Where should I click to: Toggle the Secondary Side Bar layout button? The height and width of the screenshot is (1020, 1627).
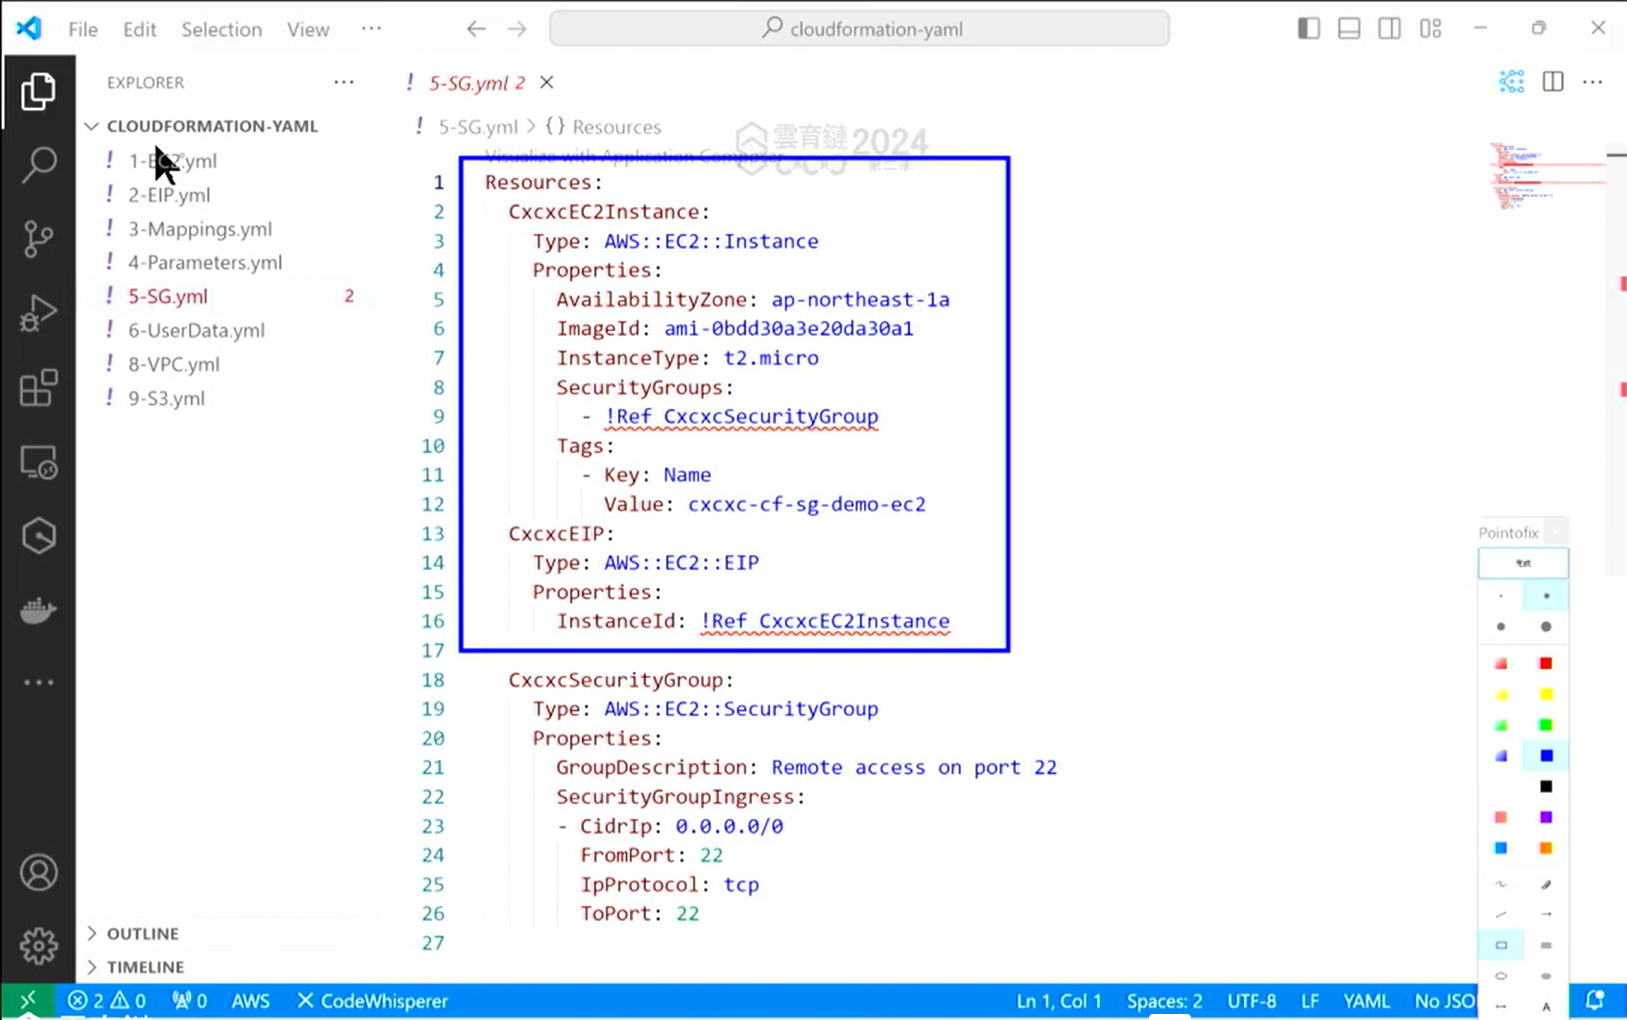pos(1389,29)
